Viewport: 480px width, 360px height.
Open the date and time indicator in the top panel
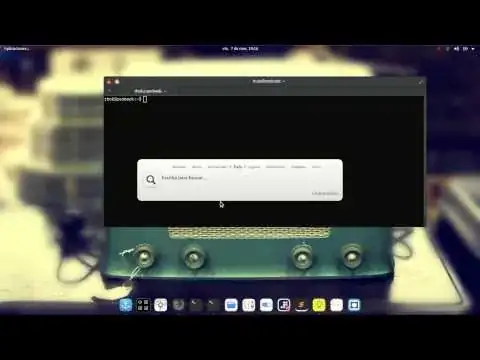point(240,49)
